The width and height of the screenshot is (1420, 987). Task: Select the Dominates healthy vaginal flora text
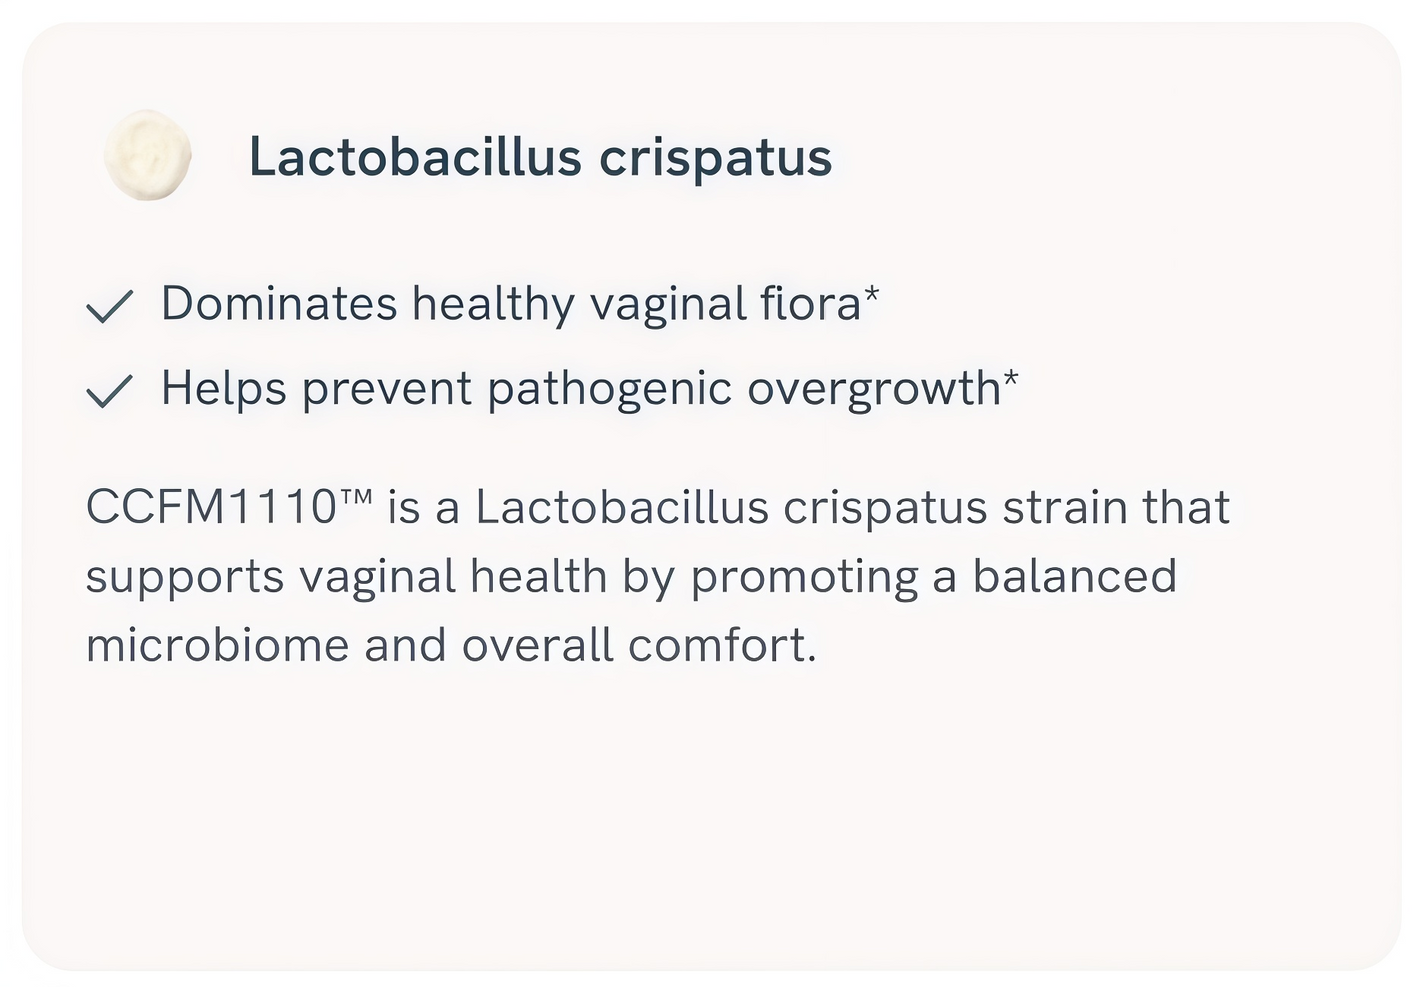tap(511, 304)
